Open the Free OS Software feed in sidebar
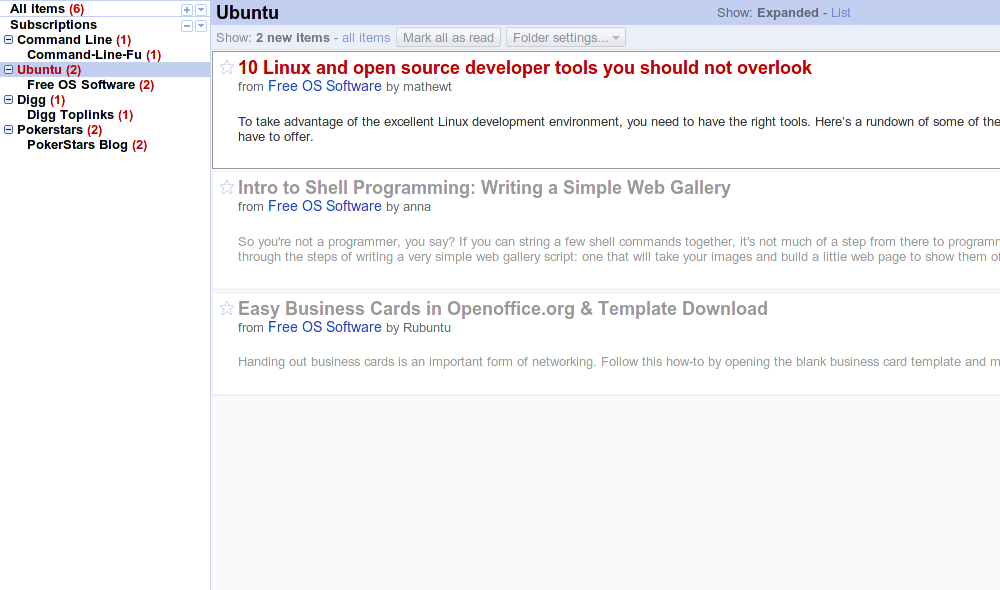Screen dimensions: 1000x590 (x=91, y=85)
